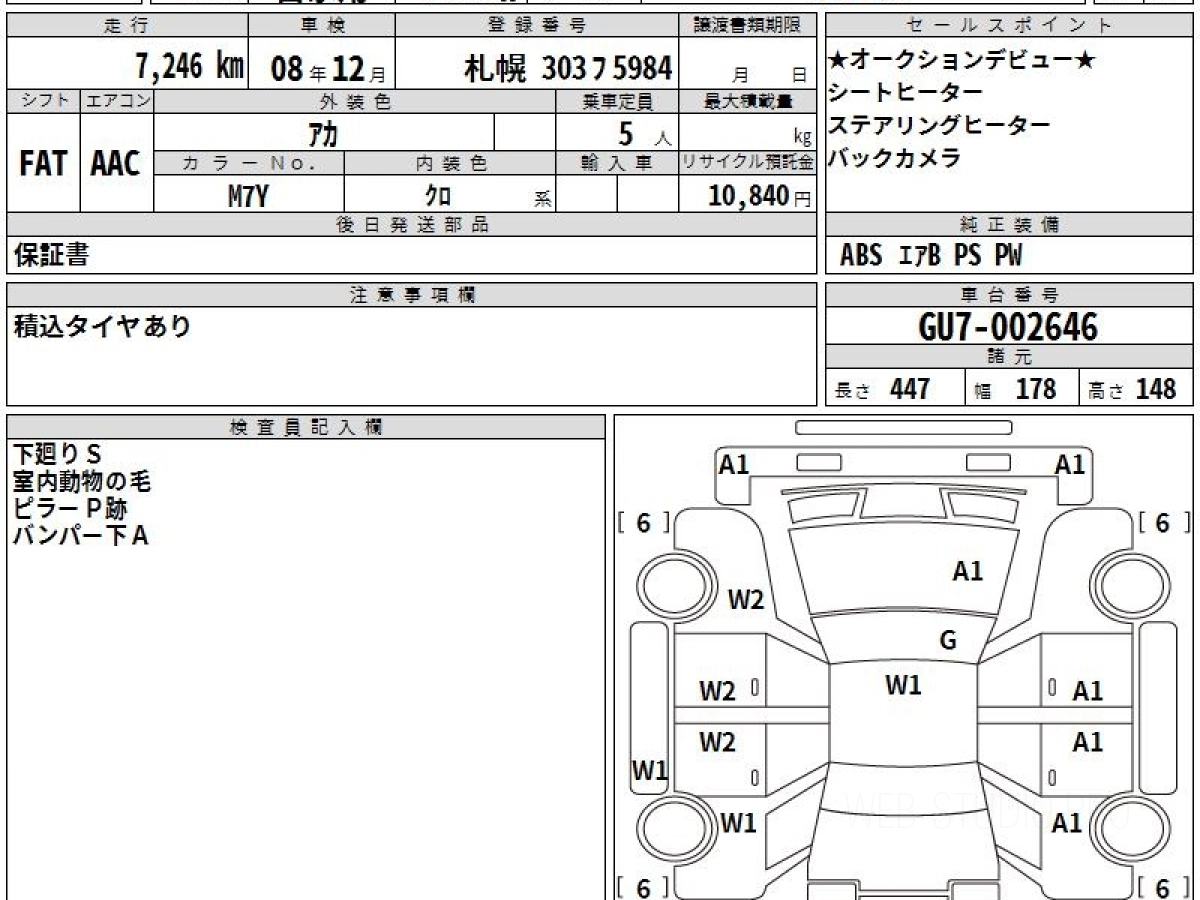1200x900 pixels.
Task: Select the chassis number GU7-002646
Action: point(1008,327)
